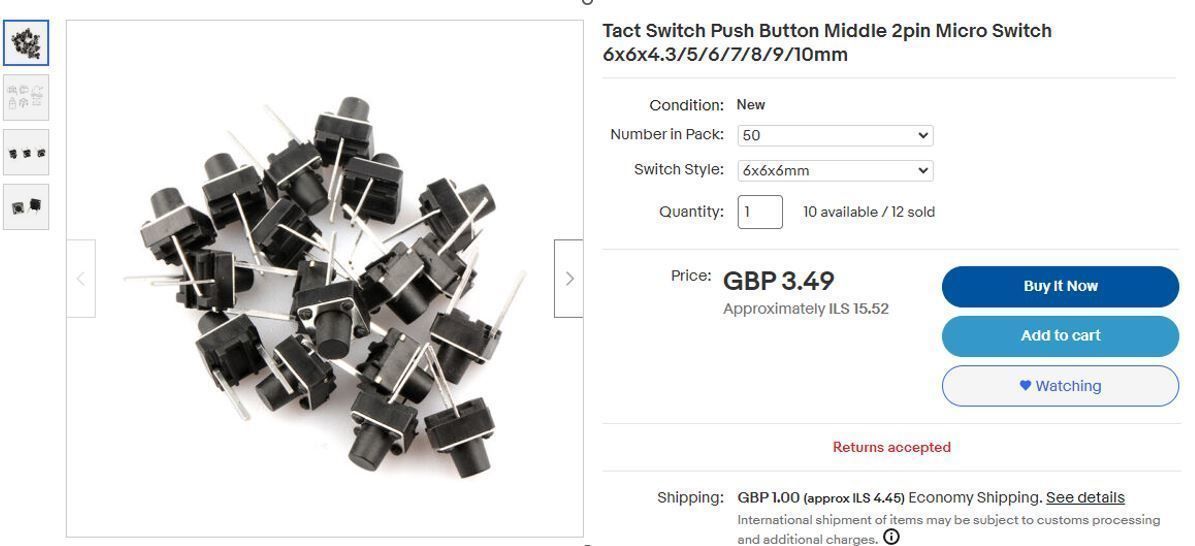This screenshot has width=1195, height=546.
Task: Show the previous product image
Action: point(81,278)
